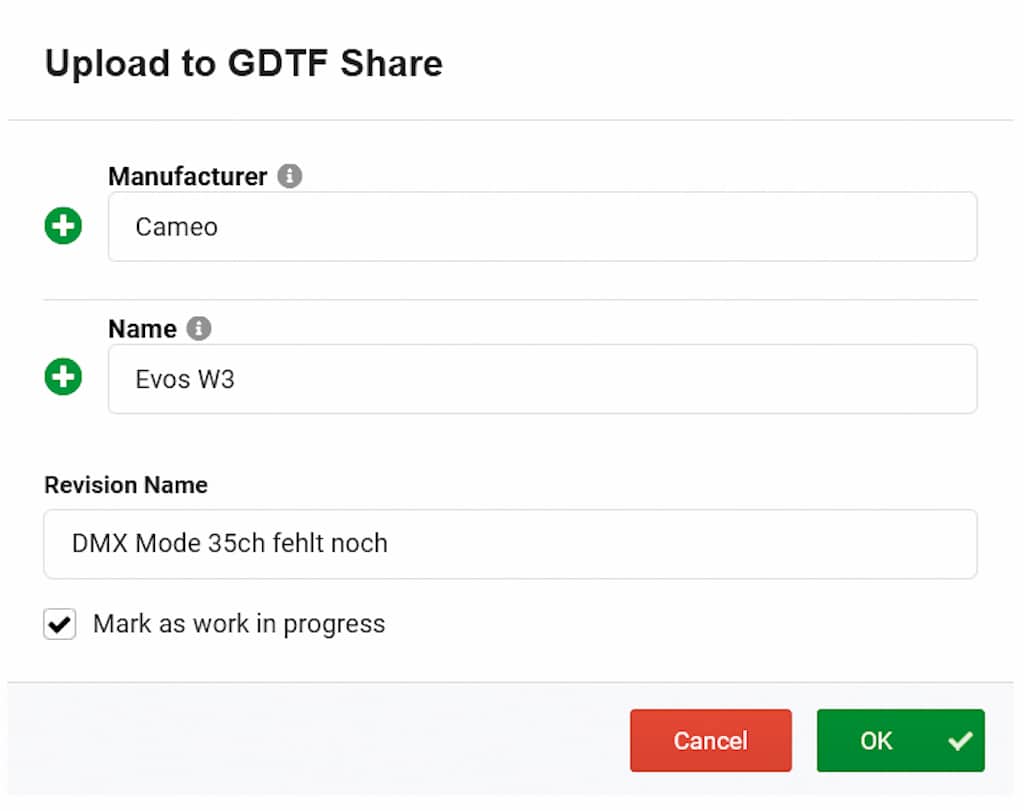The image size is (1024, 811).
Task: Click the 'Manufacturer' field label
Action: [x=187, y=177]
